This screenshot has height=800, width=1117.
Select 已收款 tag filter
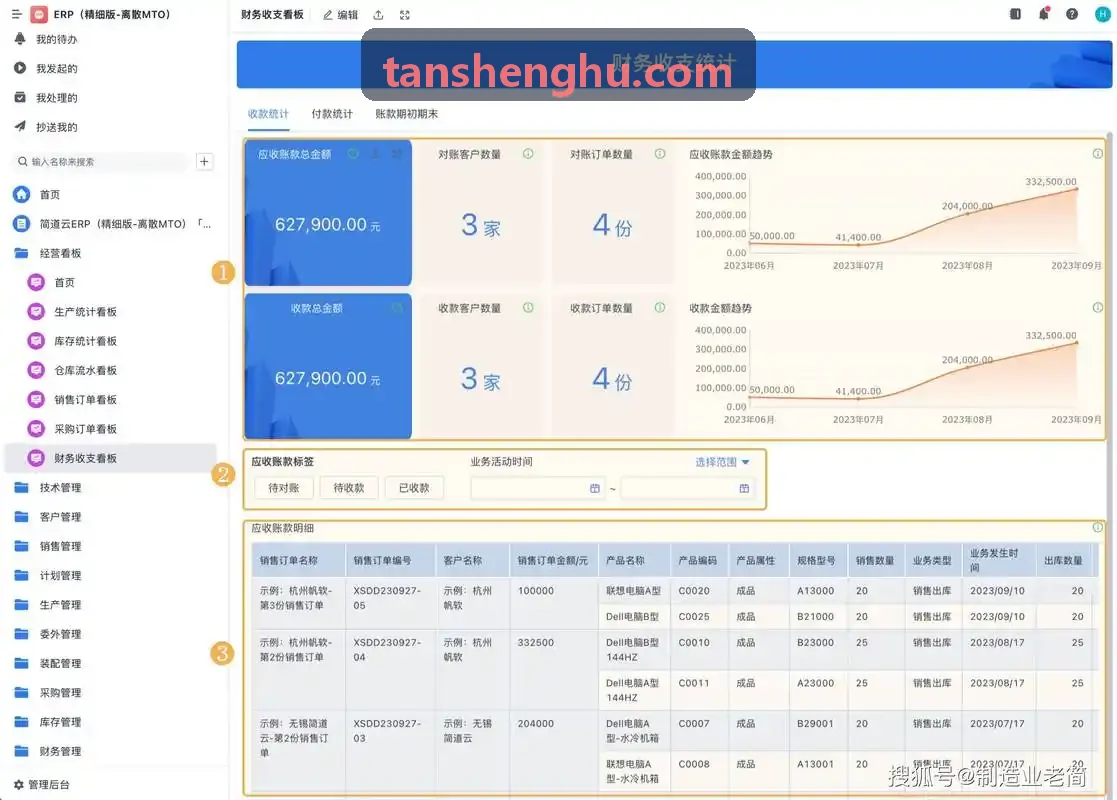pos(414,488)
